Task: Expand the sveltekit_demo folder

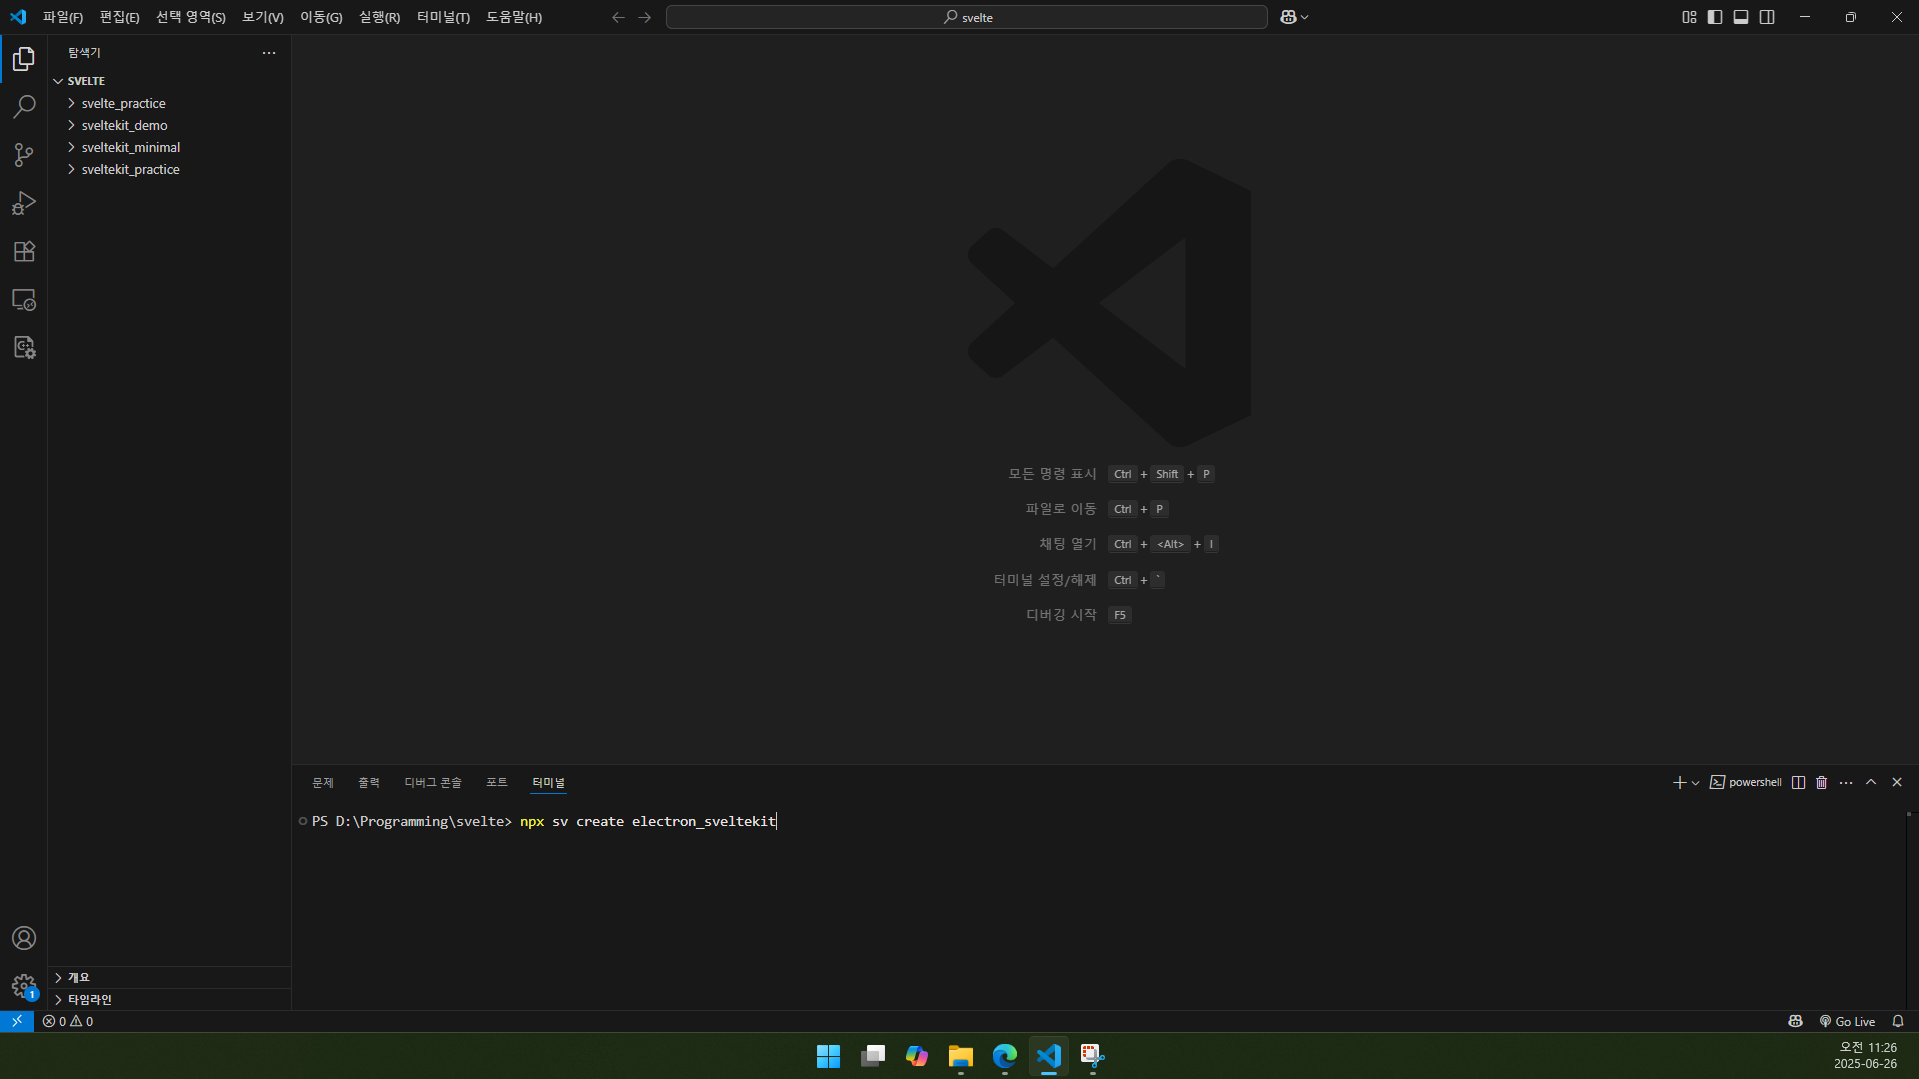Action: click(170, 125)
